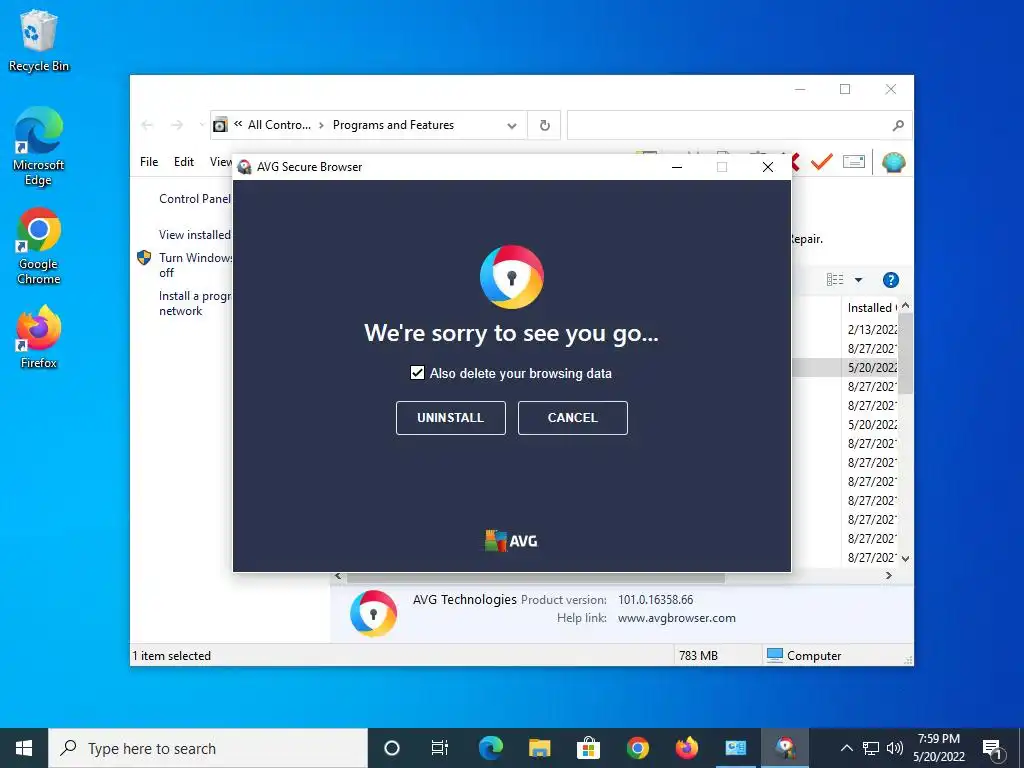Select Firefox desktop shortcut
This screenshot has width=1024, height=768.
tap(39, 337)
